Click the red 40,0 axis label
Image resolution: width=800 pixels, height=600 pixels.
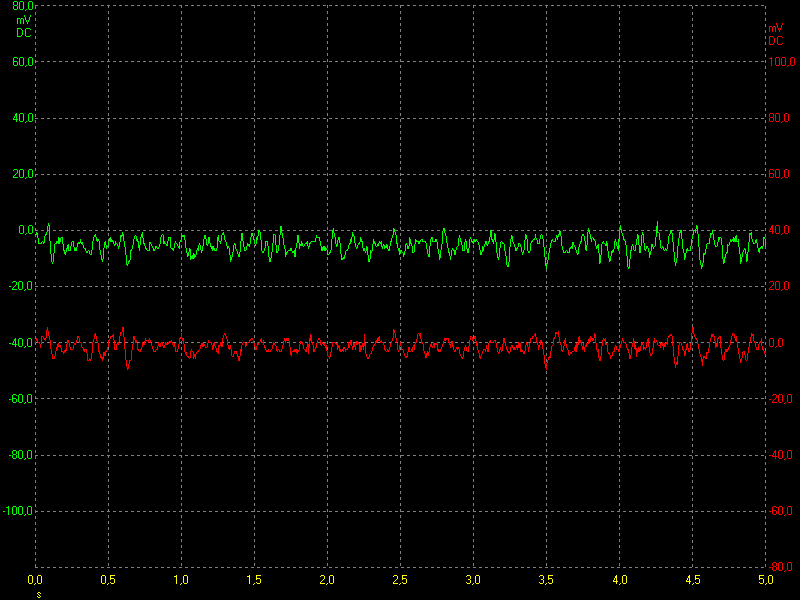779,230
